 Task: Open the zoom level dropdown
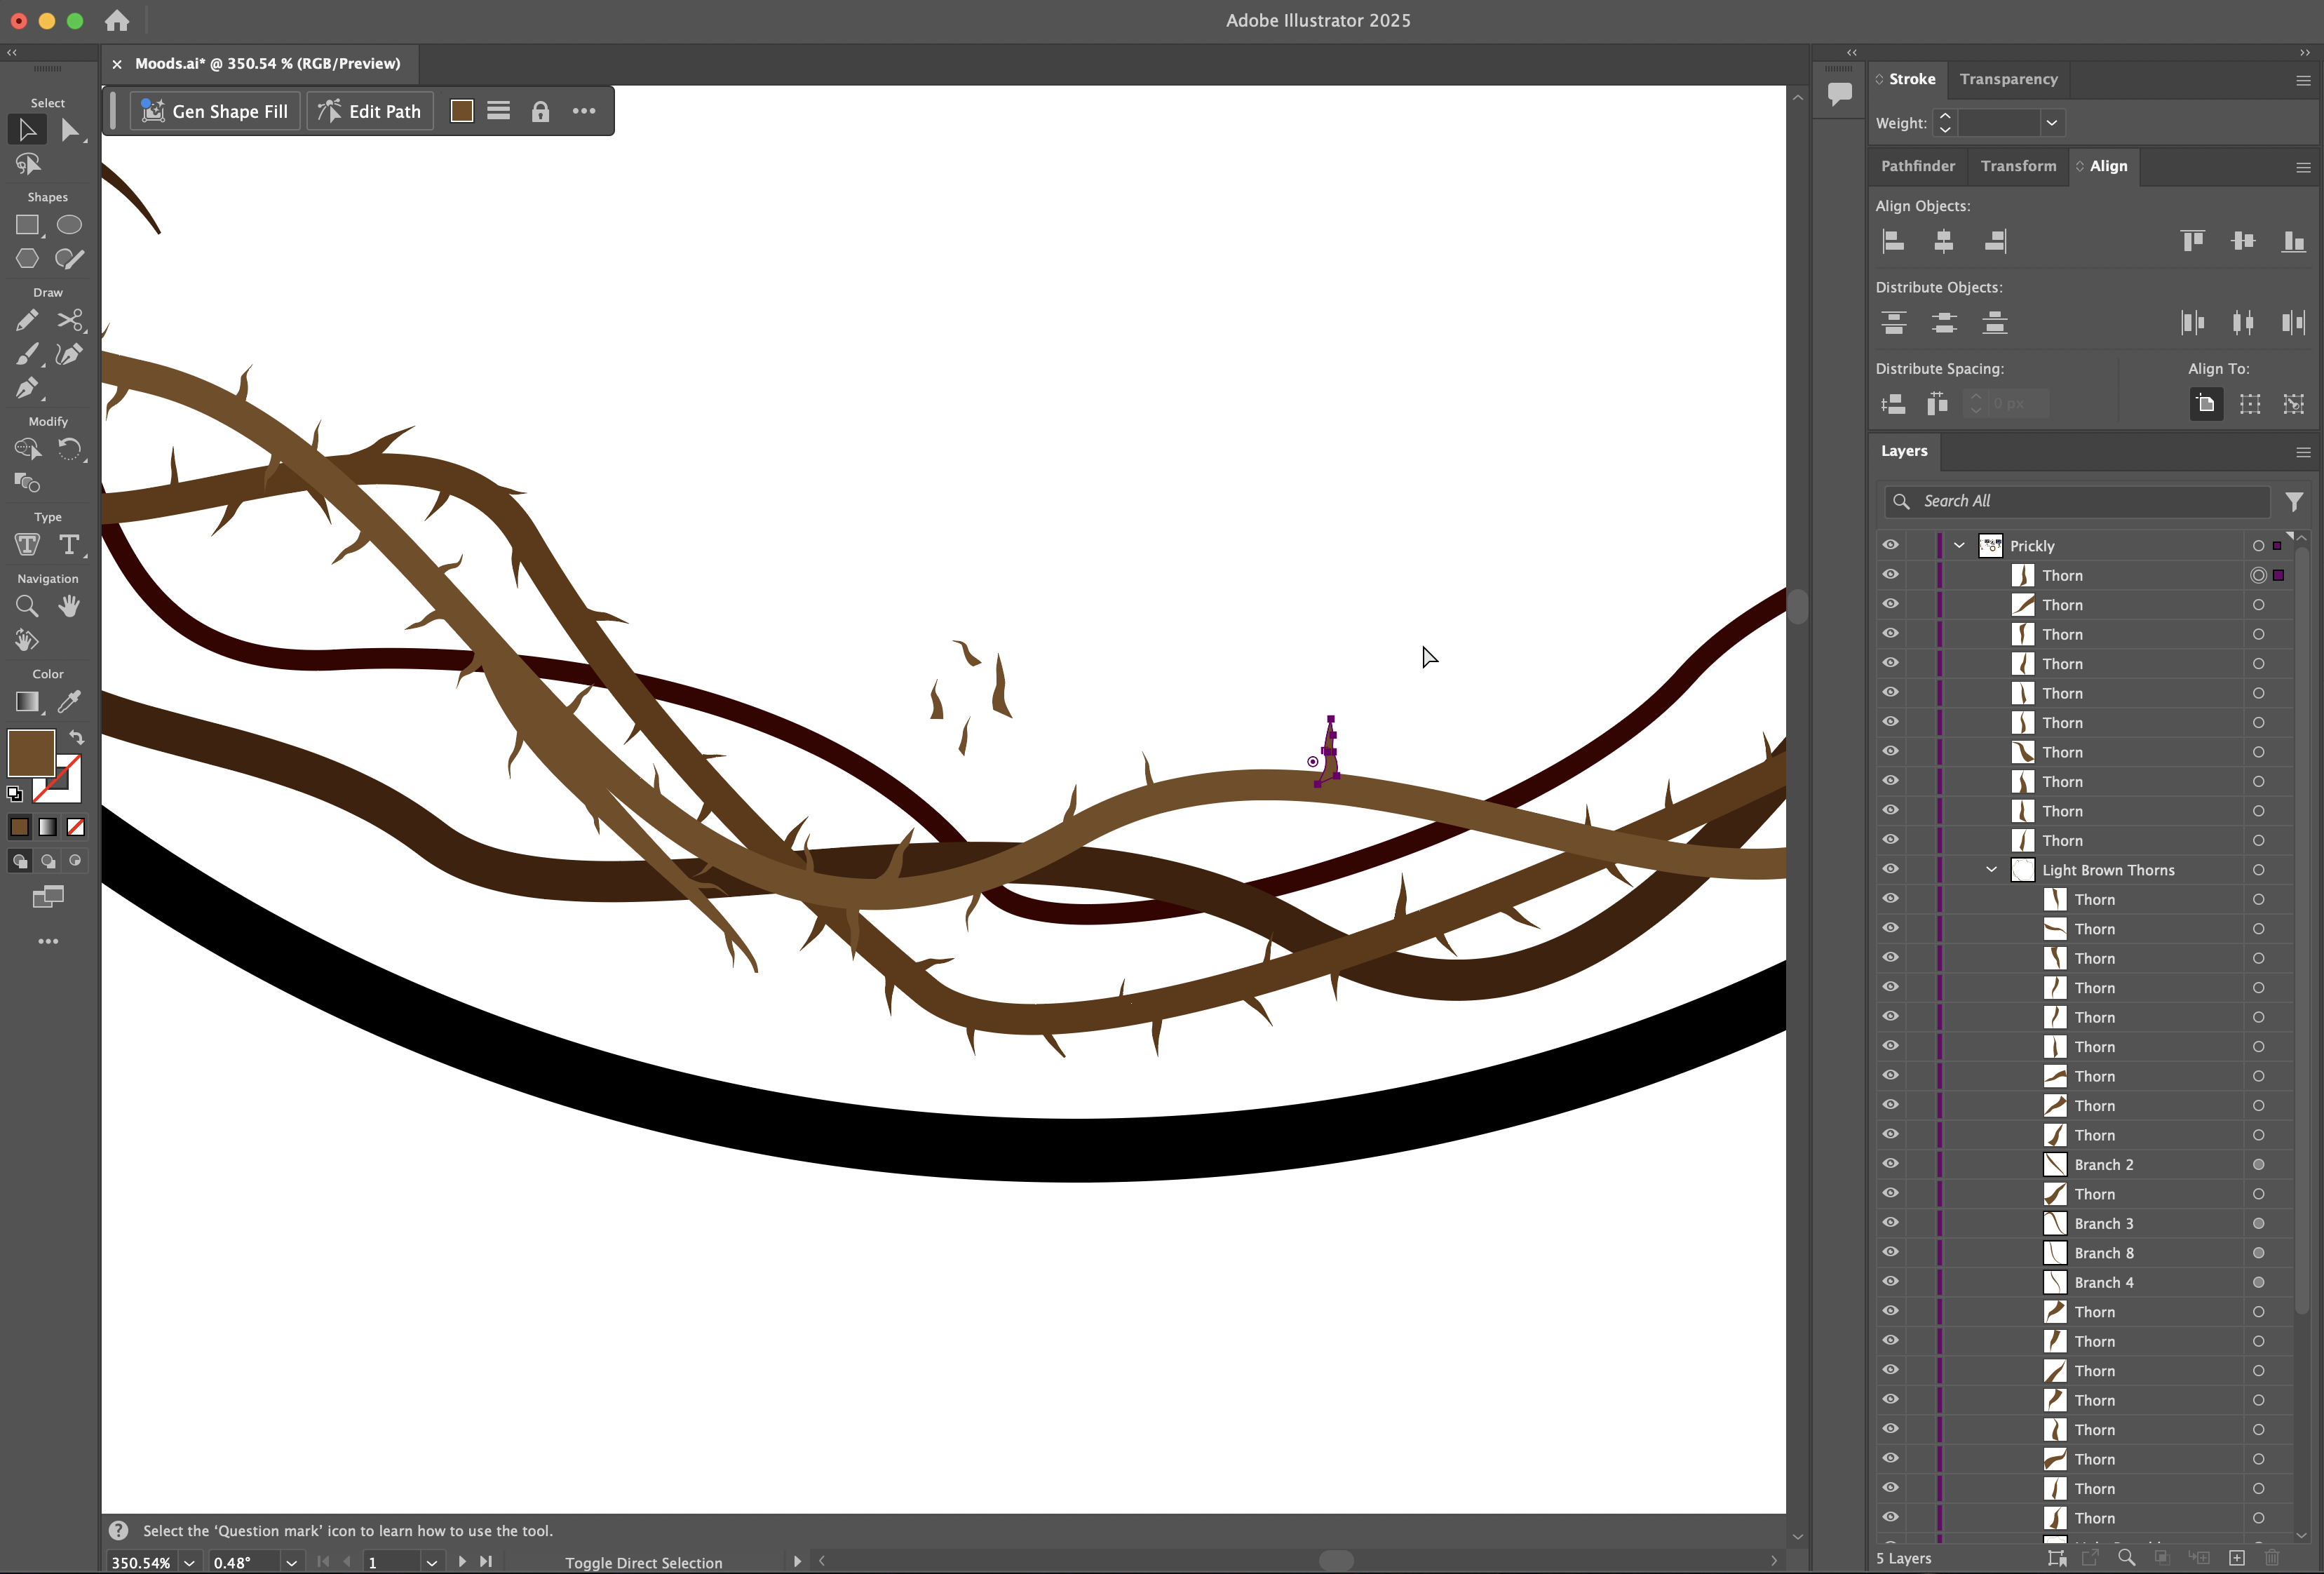click(189, 1562)
